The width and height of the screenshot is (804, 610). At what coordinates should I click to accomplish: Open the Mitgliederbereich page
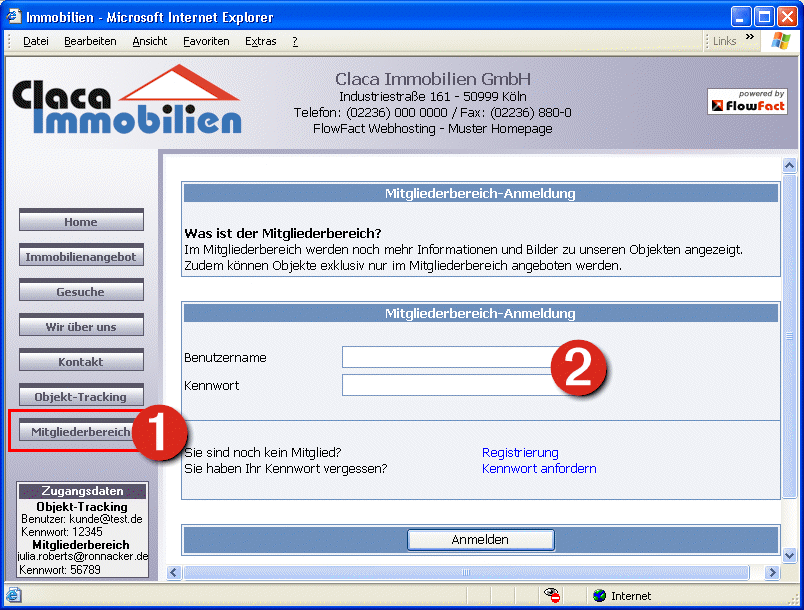(x=77, y=431)
